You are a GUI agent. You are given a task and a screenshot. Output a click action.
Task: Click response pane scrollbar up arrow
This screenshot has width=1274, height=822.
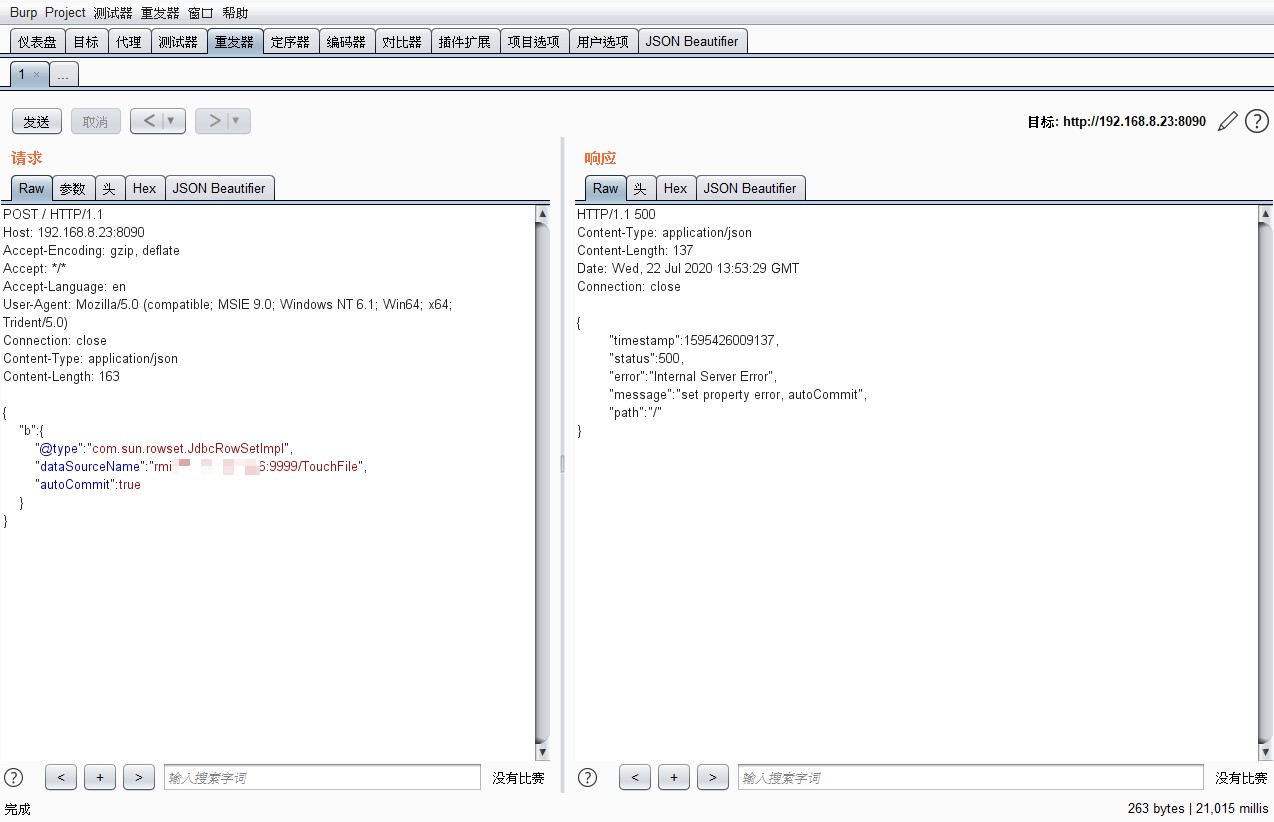[x=1265, y=213]
